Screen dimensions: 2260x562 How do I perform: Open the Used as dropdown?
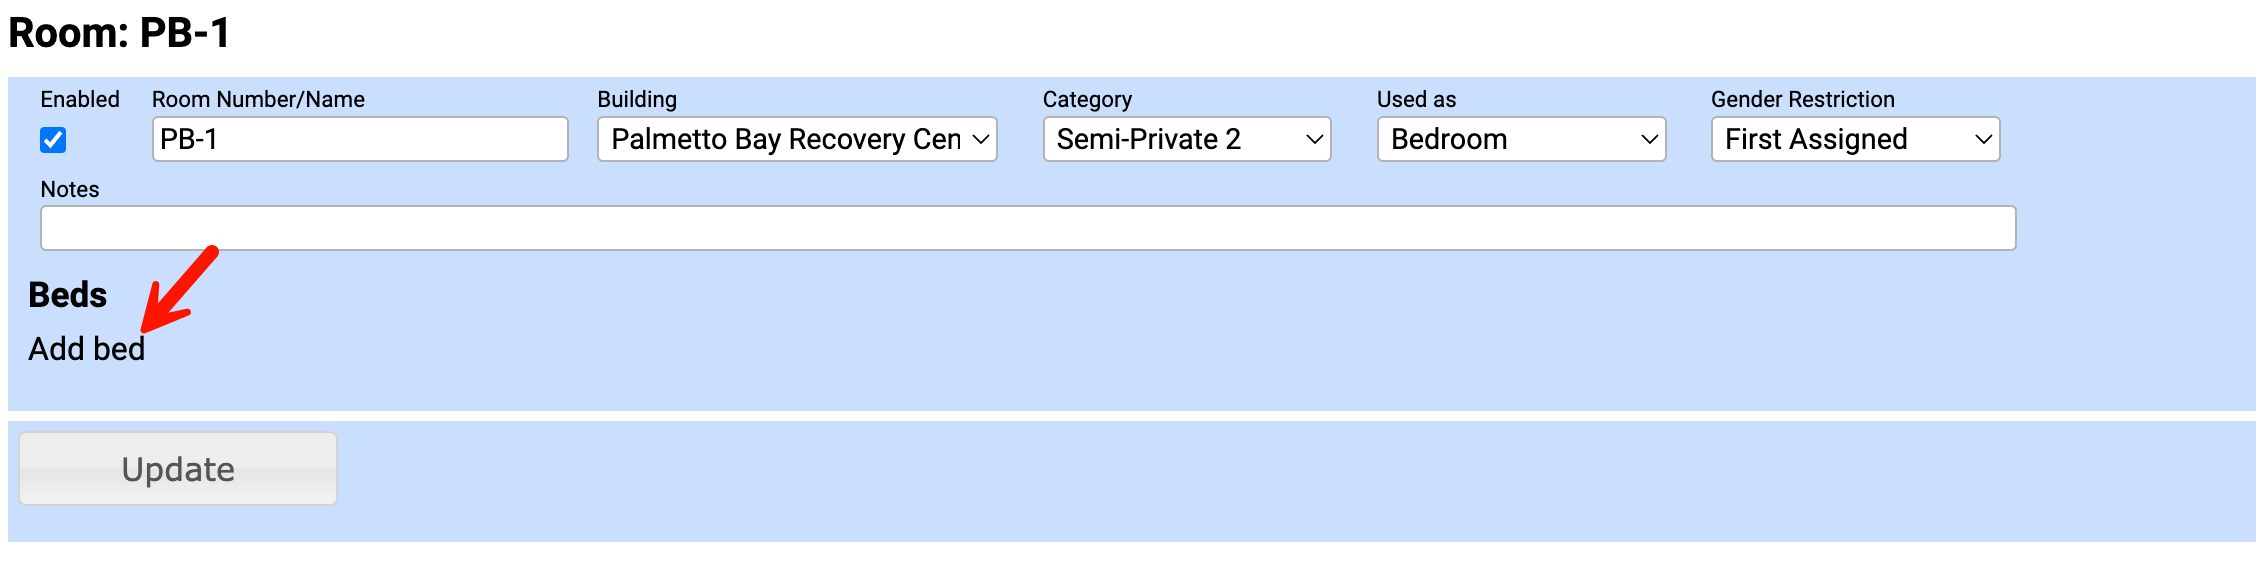pyautogui.click(x=1520, y=139)
